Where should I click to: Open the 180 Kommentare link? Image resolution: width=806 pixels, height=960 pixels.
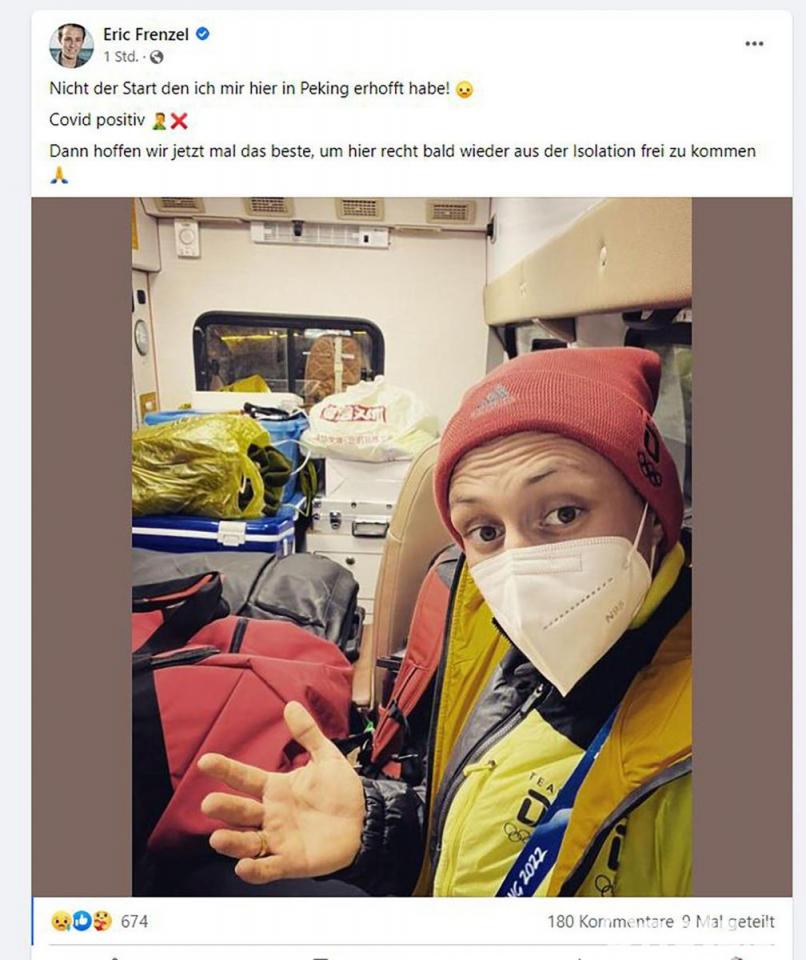click(610, 921)
